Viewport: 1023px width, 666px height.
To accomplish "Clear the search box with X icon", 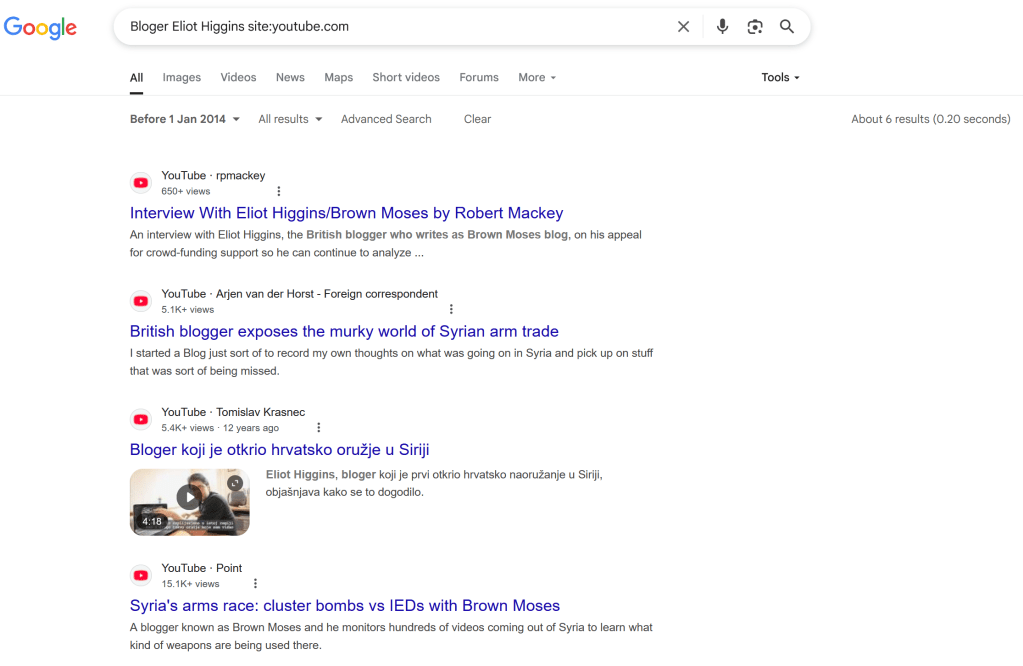I will 683,27.
